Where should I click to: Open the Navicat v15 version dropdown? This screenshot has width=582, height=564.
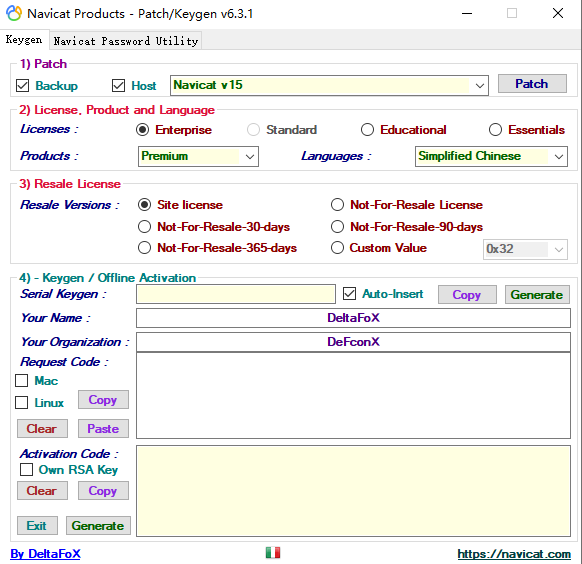[x=329, y=85]
